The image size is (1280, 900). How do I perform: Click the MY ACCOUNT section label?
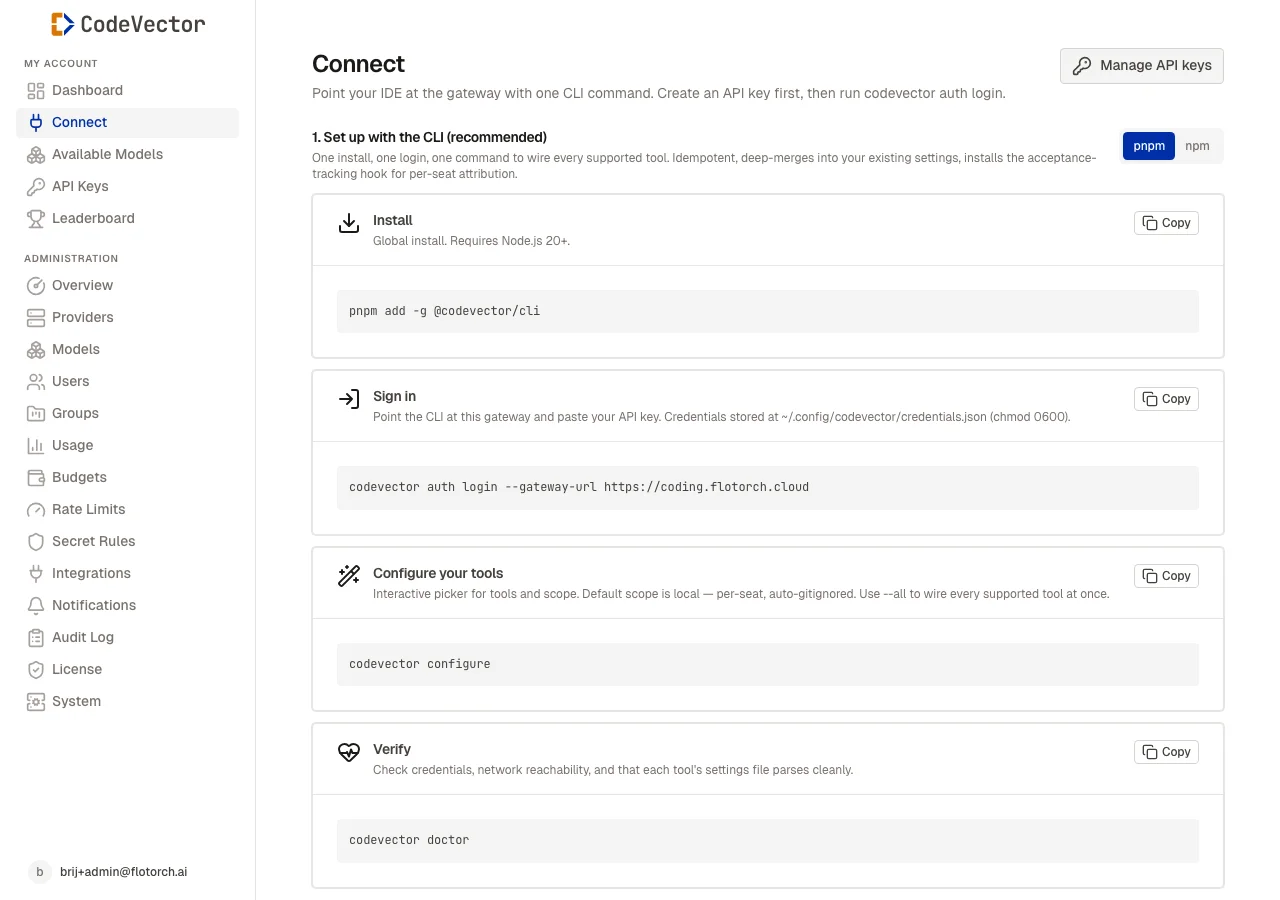coord(61,64)
